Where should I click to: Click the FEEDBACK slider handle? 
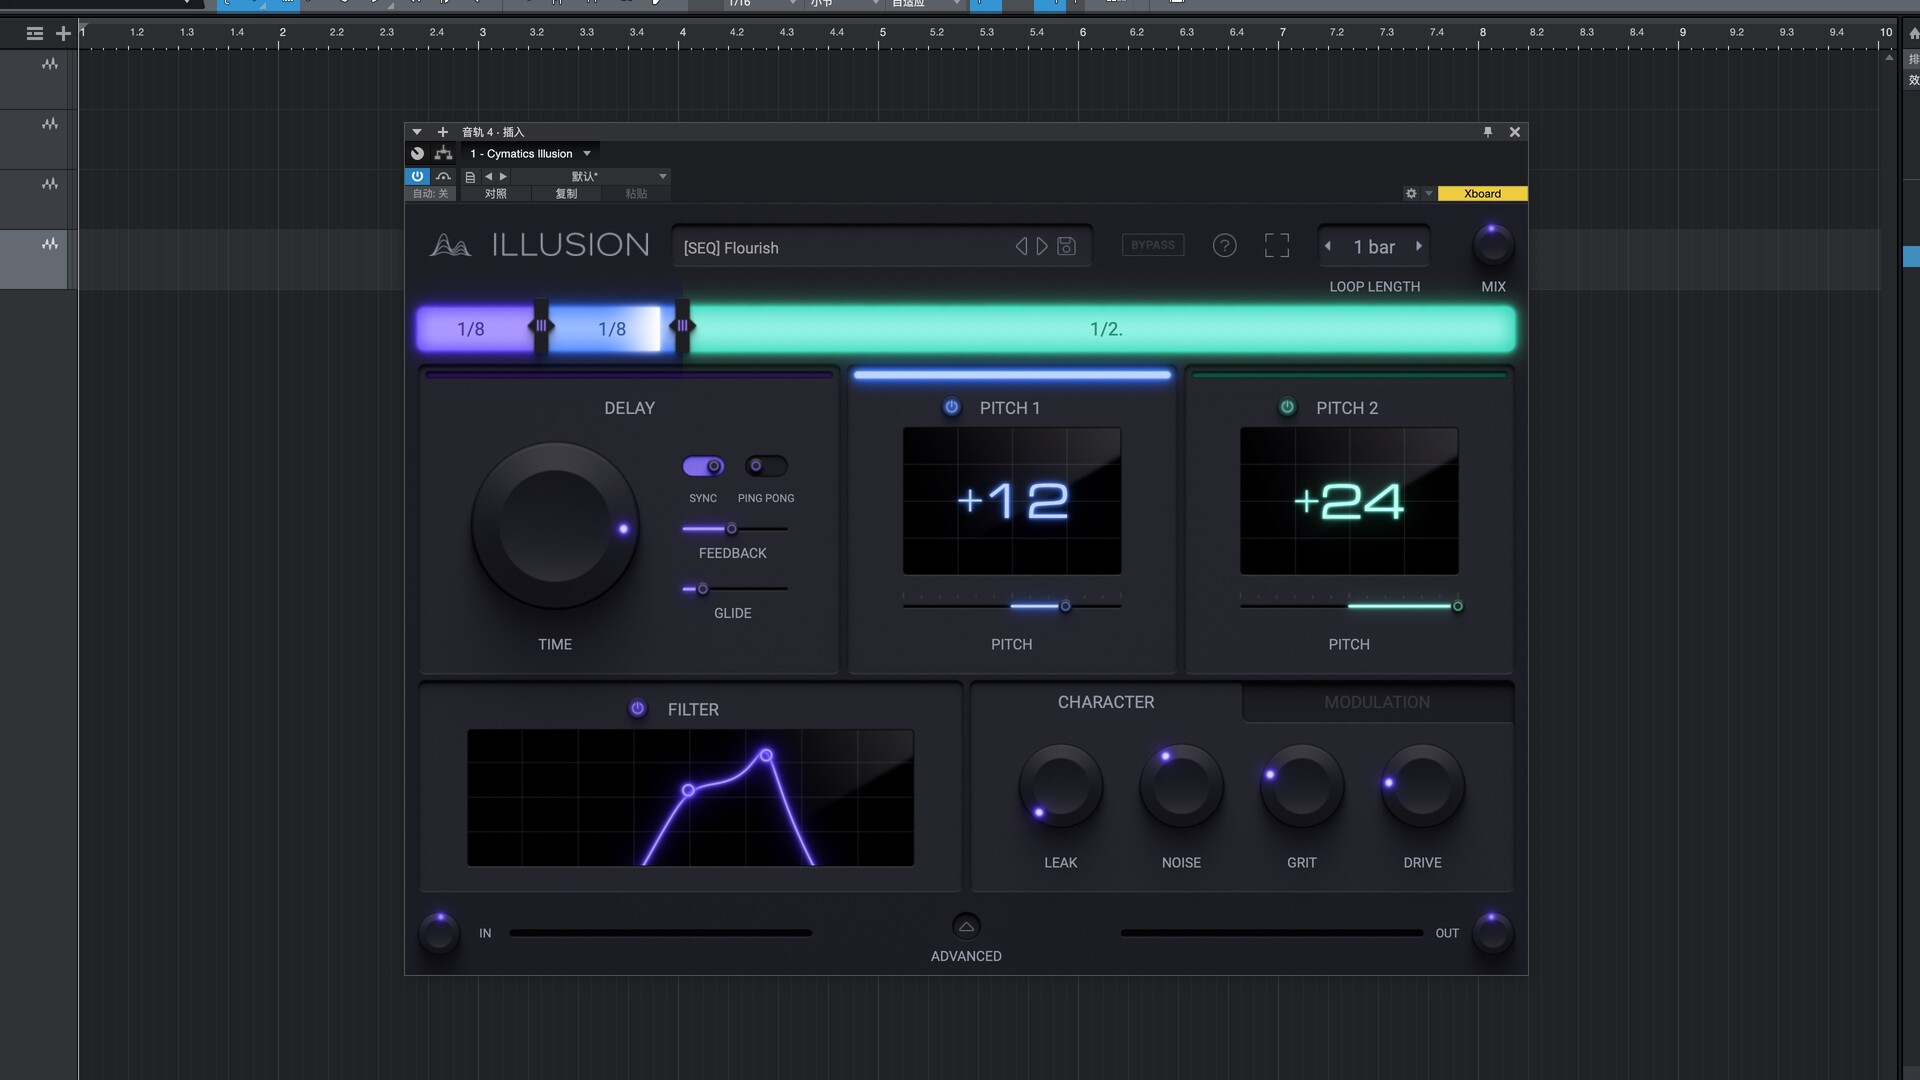click(731, 529)
